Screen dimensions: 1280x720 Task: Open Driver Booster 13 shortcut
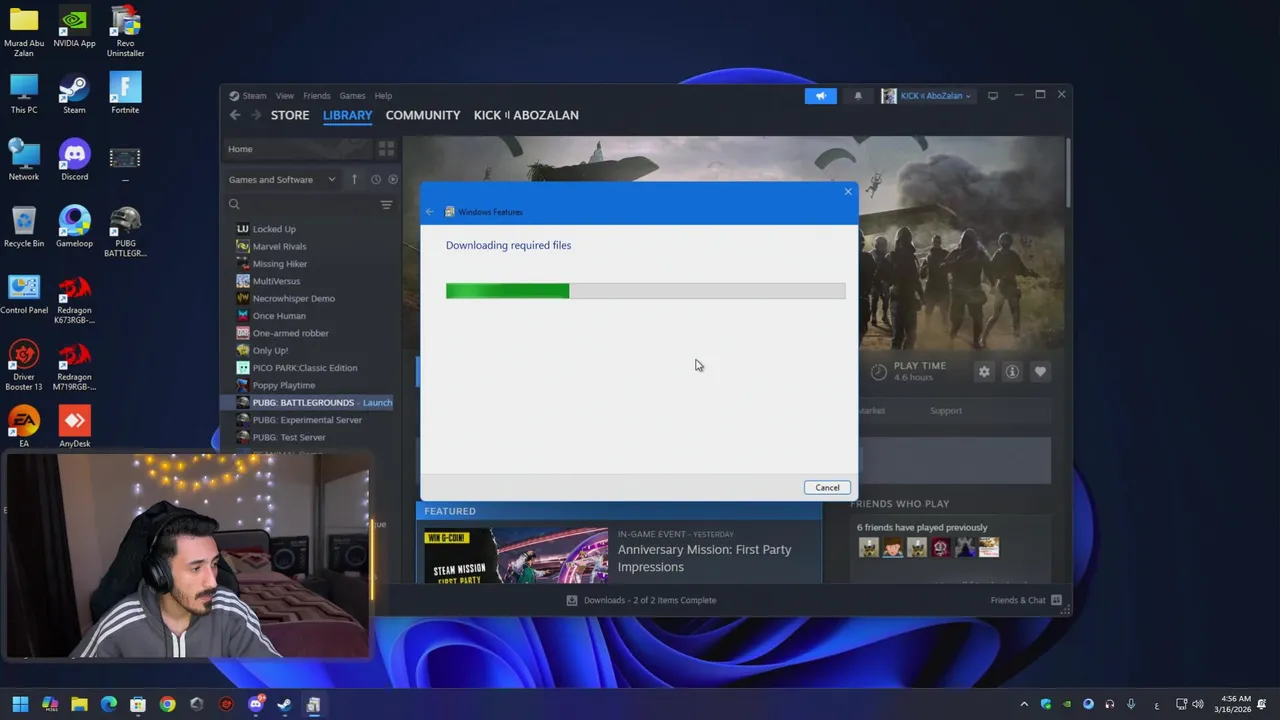24,366
